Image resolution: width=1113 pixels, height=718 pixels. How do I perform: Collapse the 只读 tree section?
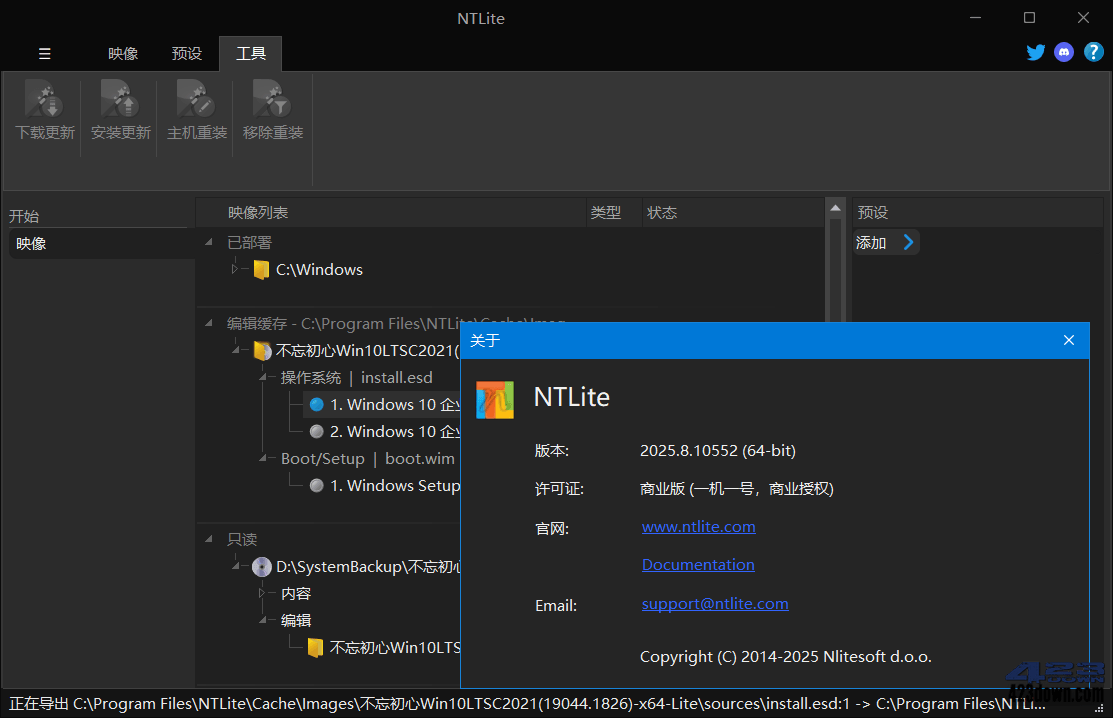pos(208,538)
